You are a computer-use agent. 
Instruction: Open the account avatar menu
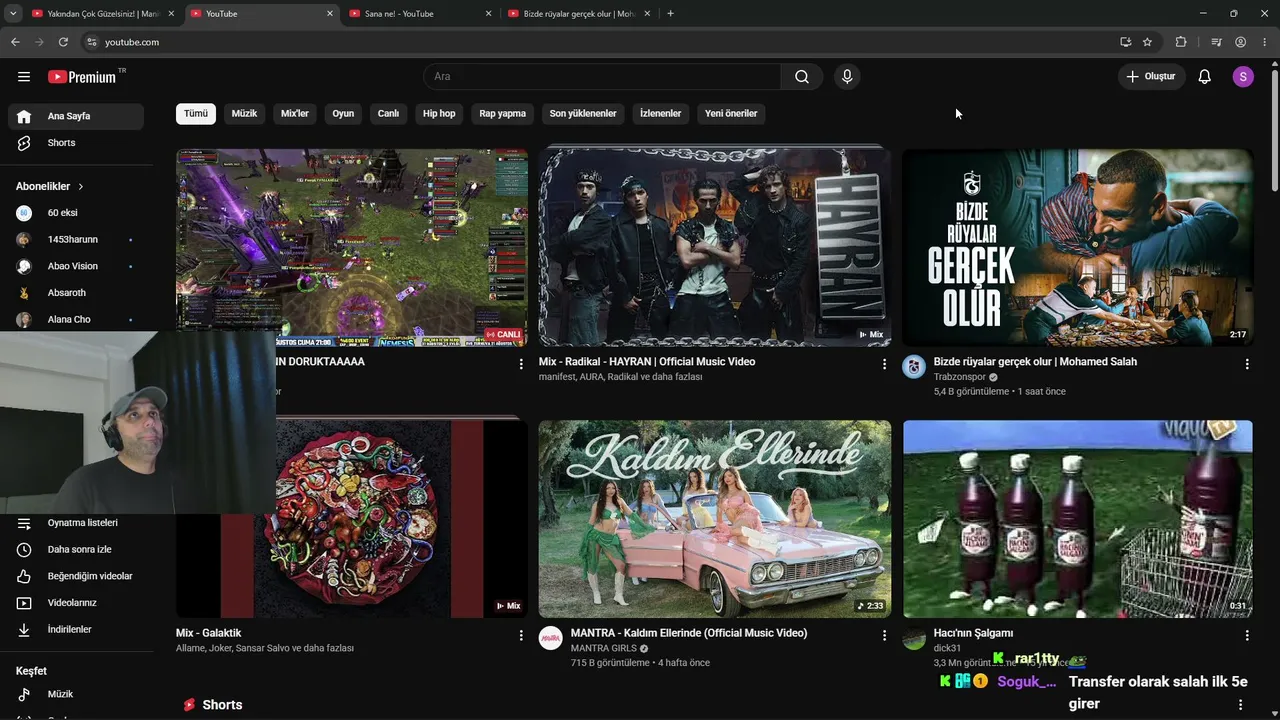[1243, 77]
